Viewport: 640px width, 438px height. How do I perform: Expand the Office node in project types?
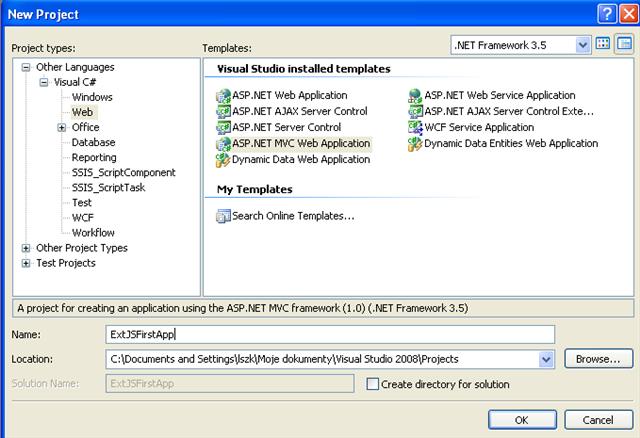point(61,128)
